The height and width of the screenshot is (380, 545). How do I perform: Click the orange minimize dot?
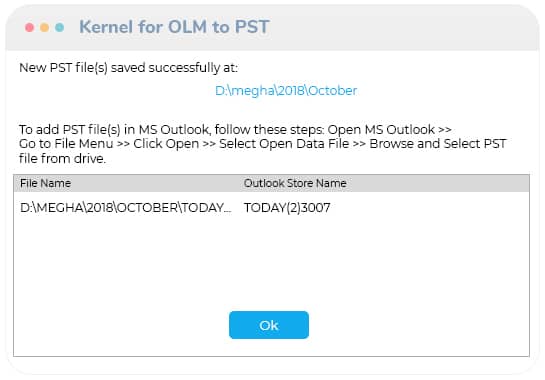pos(44,27)
